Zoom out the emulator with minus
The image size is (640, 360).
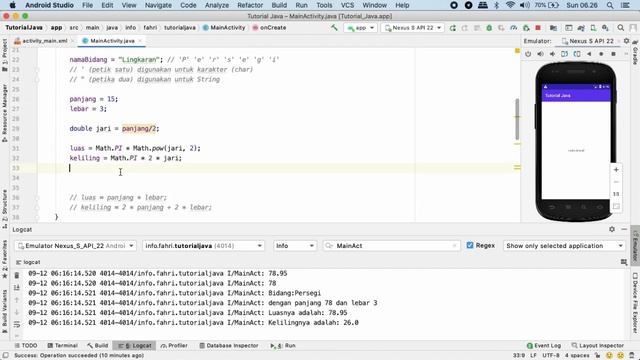[x=616, y=182]
